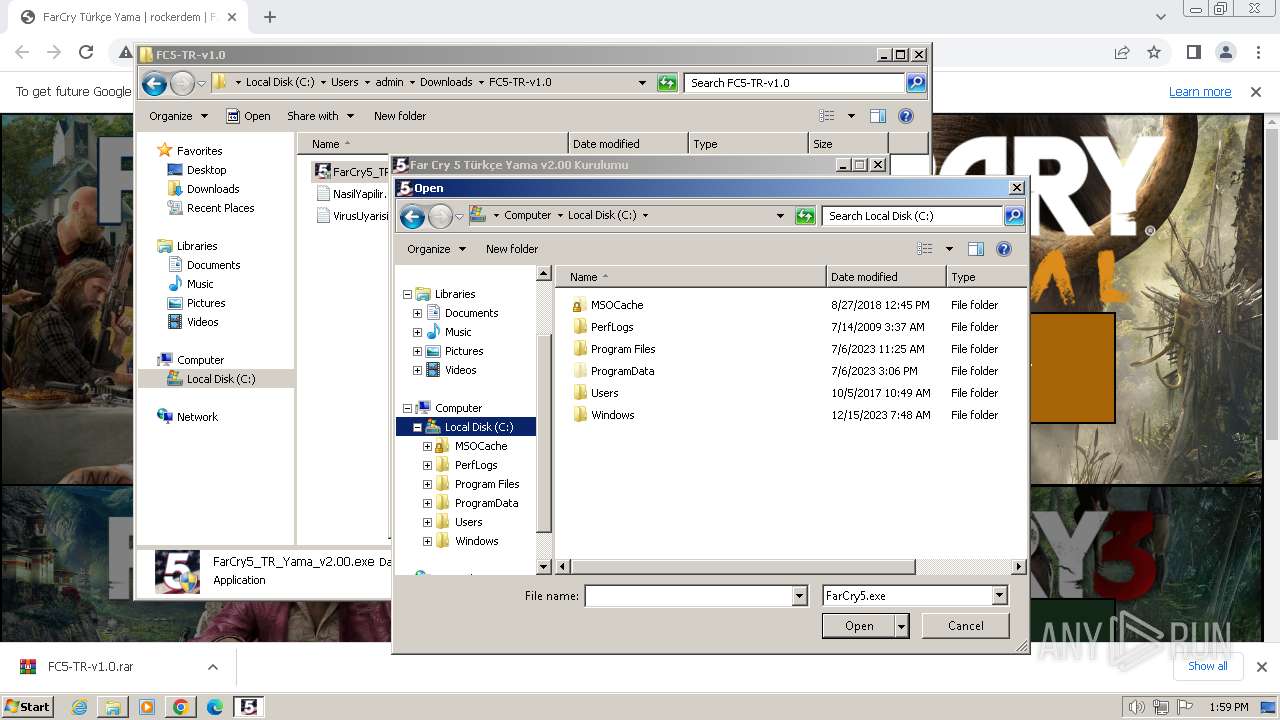Open Organize menu in Open dialog
The height and width of the screenshot is (720, 1280).
[x=436, y=249]
